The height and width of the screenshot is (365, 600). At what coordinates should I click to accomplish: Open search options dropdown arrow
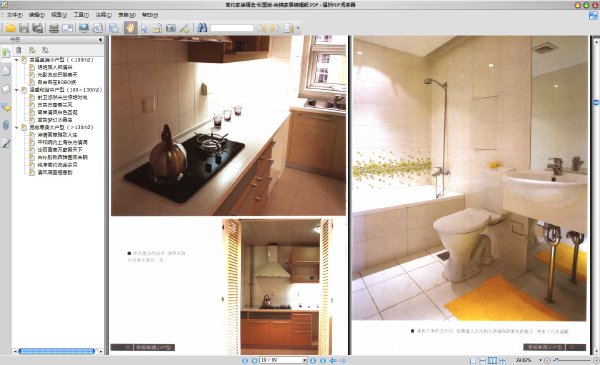[x=298, y=28]
